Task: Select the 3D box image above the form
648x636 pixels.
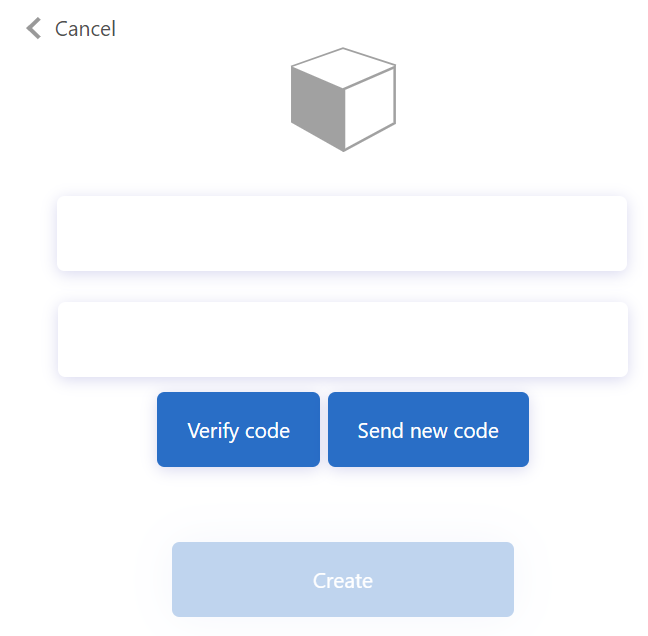Action: pyautogui.click(x=343, y=99)
